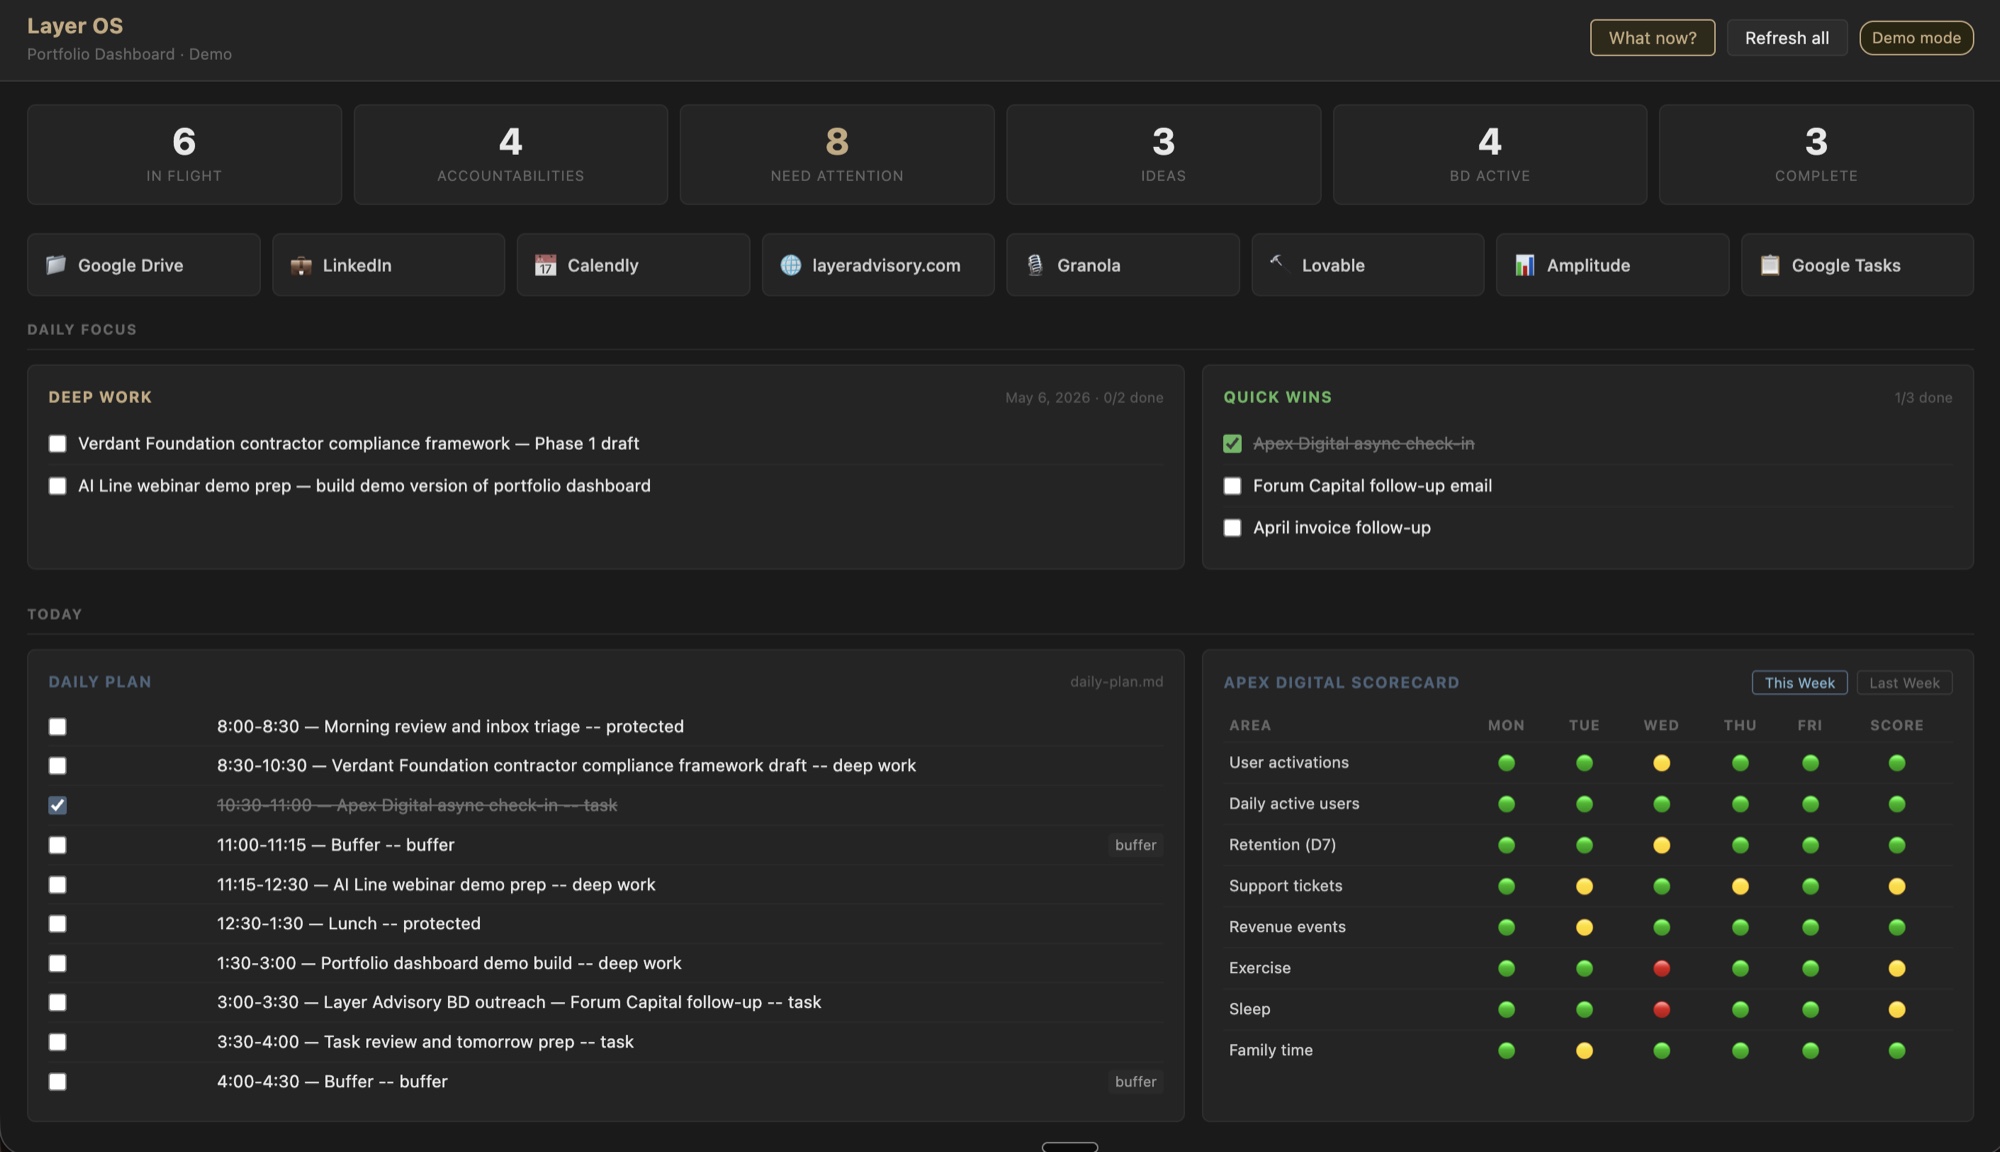The width and height of the screenshot is (2000, 1152).
Task: Open the 6 In Flight stat card
Action: (x=184, y=155)
